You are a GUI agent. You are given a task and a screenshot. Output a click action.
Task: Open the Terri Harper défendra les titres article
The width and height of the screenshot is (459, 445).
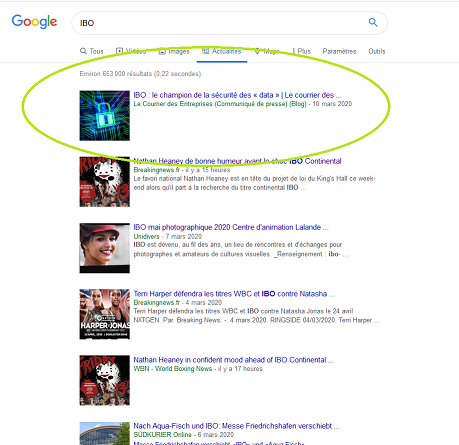point(234,294)
